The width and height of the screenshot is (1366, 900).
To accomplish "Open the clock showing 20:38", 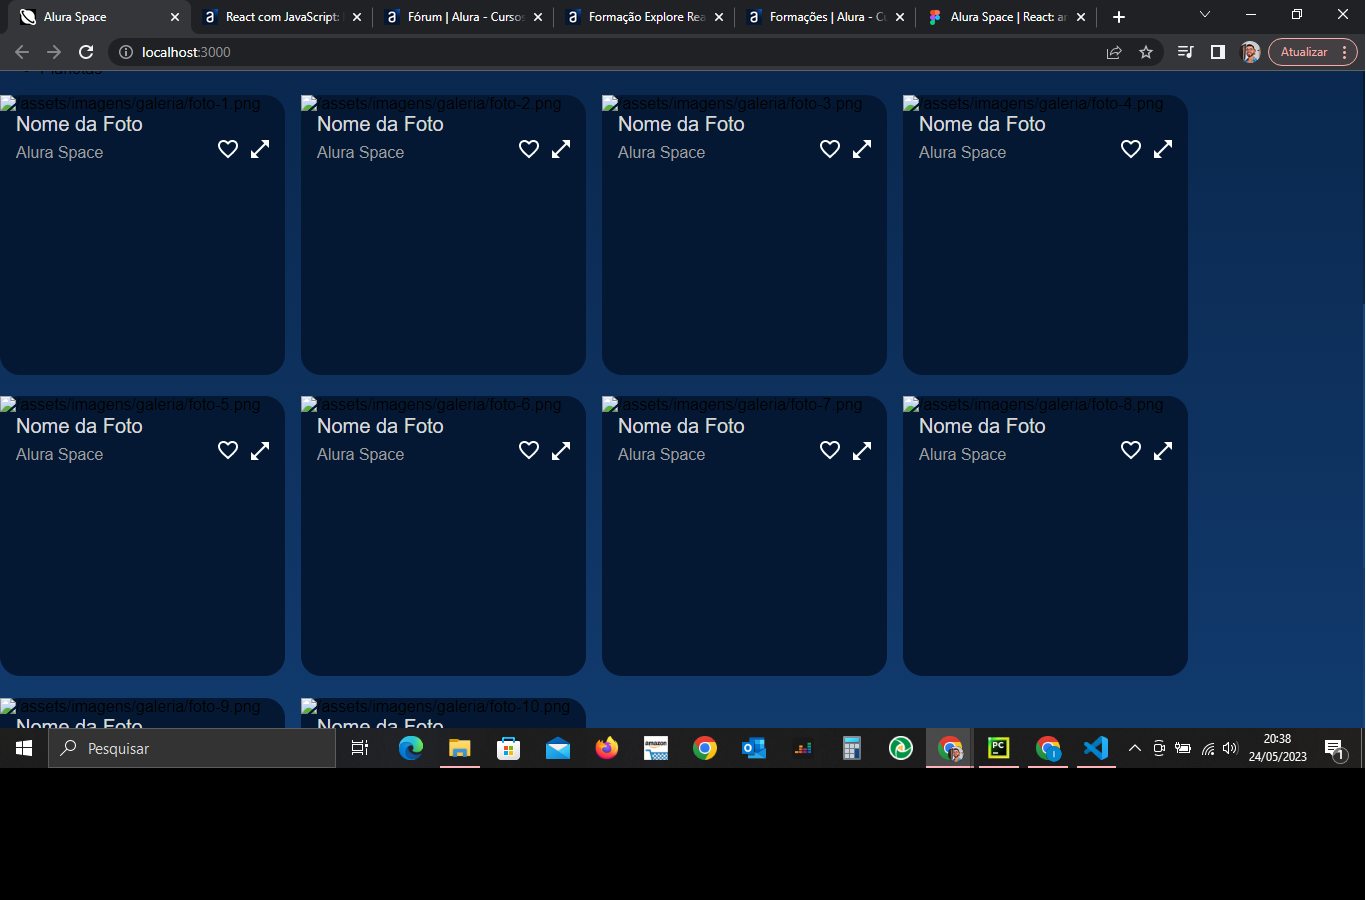I will click(x=1278, y=748).
